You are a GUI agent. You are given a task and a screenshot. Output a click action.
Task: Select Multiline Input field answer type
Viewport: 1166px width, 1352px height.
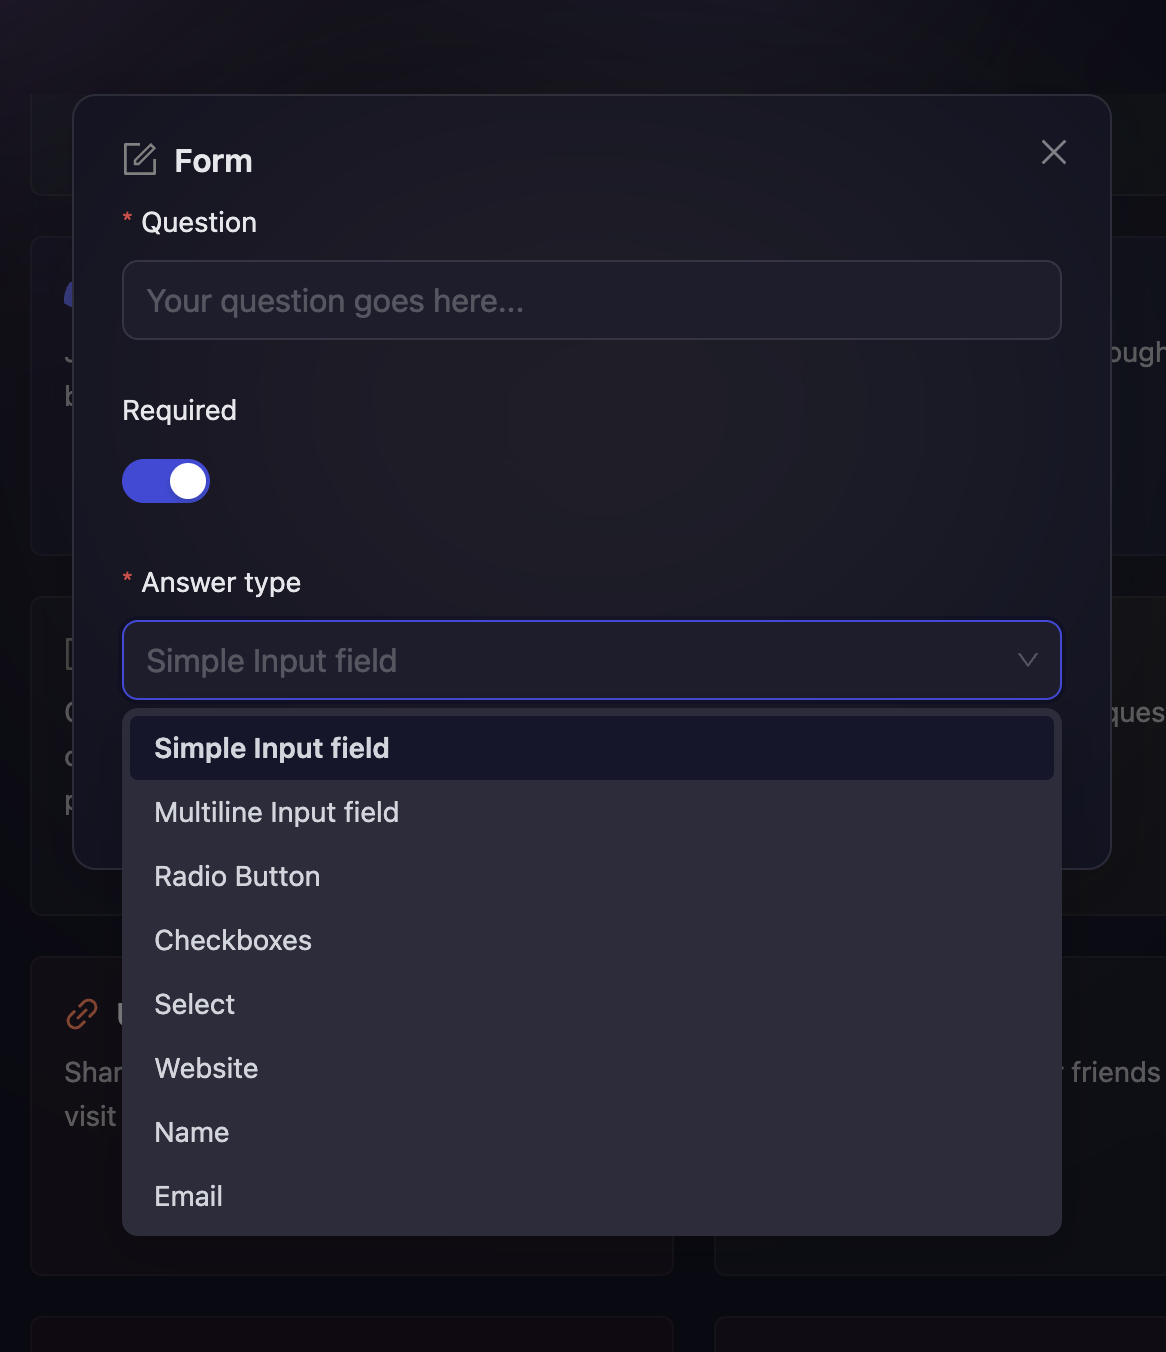[x=277, y=812]
